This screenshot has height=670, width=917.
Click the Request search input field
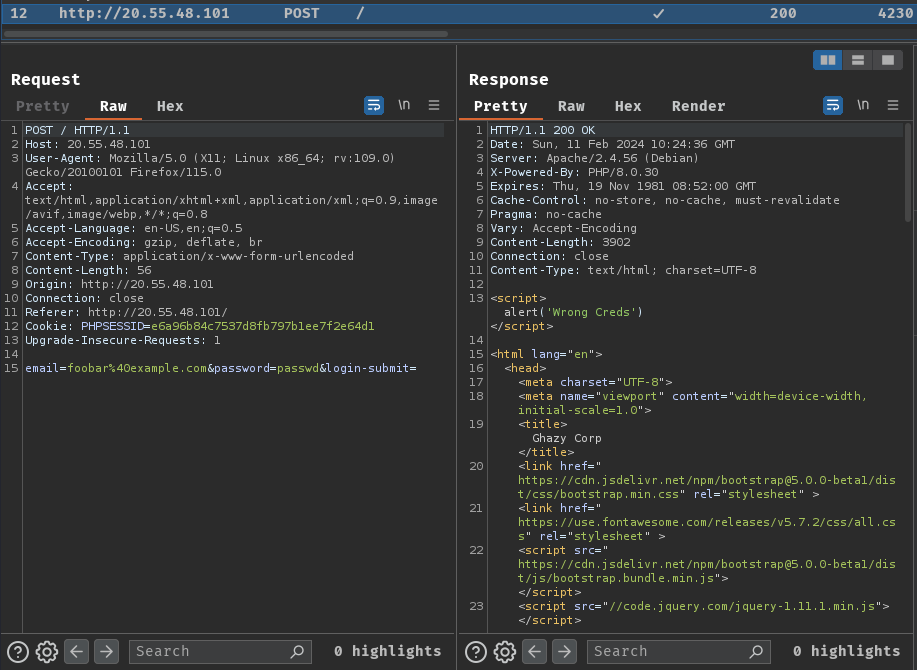tap(220, 651)
